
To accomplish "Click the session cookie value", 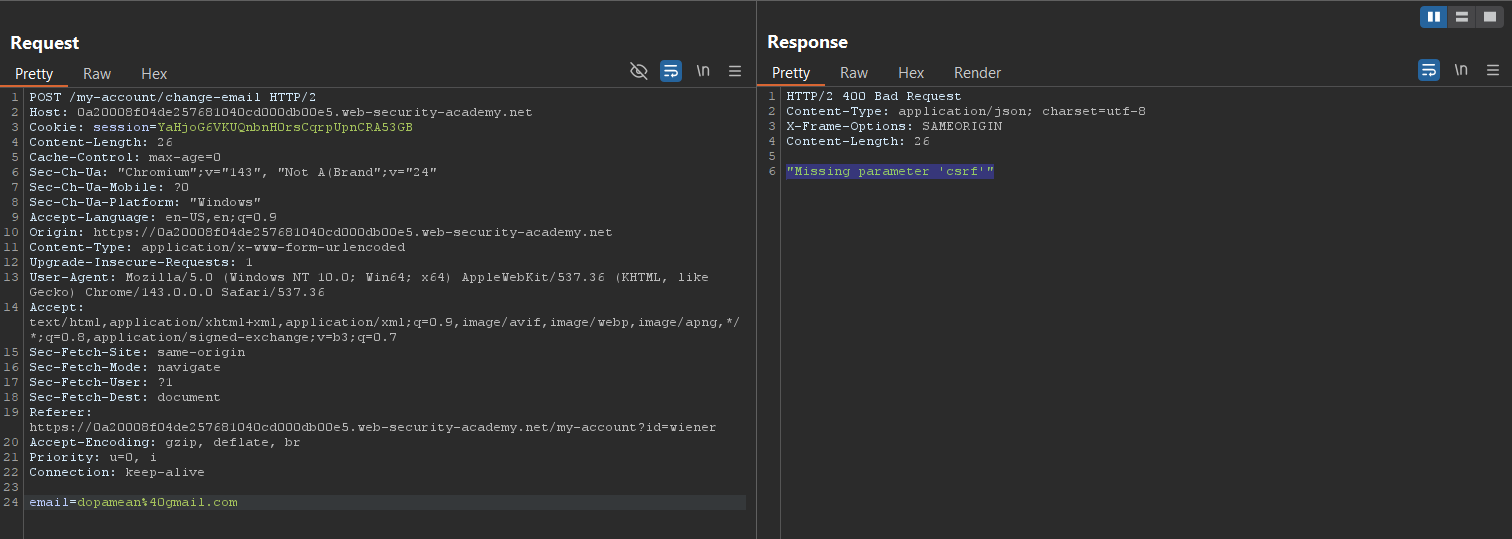I will (x=285, y=127).
